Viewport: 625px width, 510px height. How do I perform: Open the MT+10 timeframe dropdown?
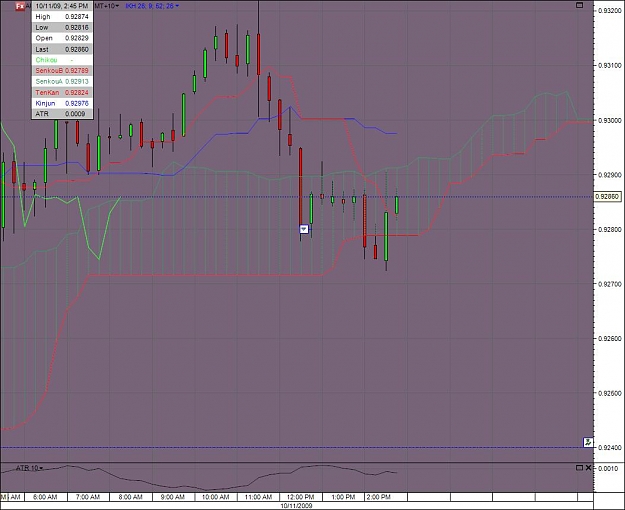click(106, 6)
